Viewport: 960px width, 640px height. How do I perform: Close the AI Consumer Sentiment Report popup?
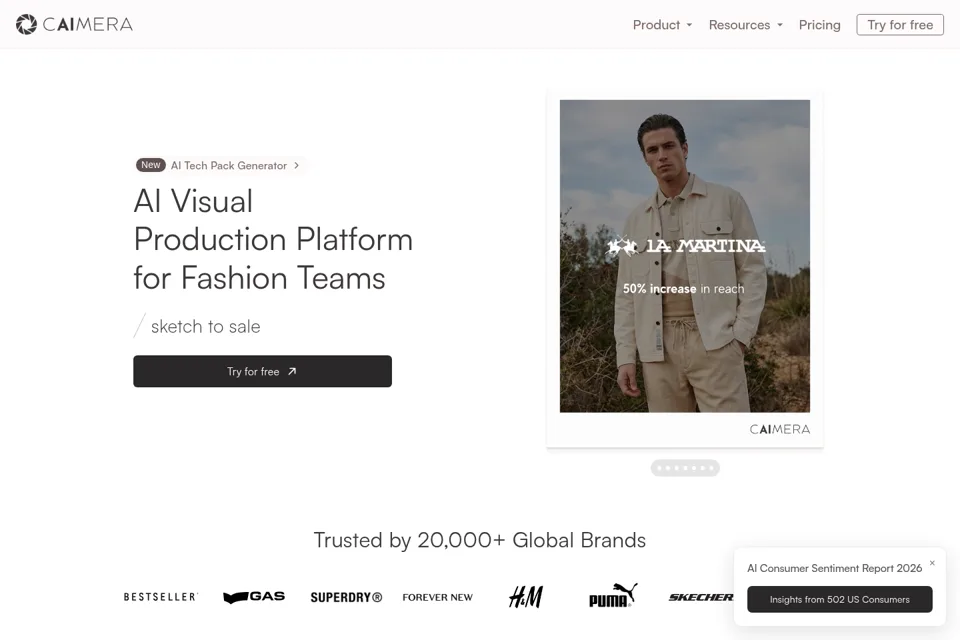pos(932,563)
